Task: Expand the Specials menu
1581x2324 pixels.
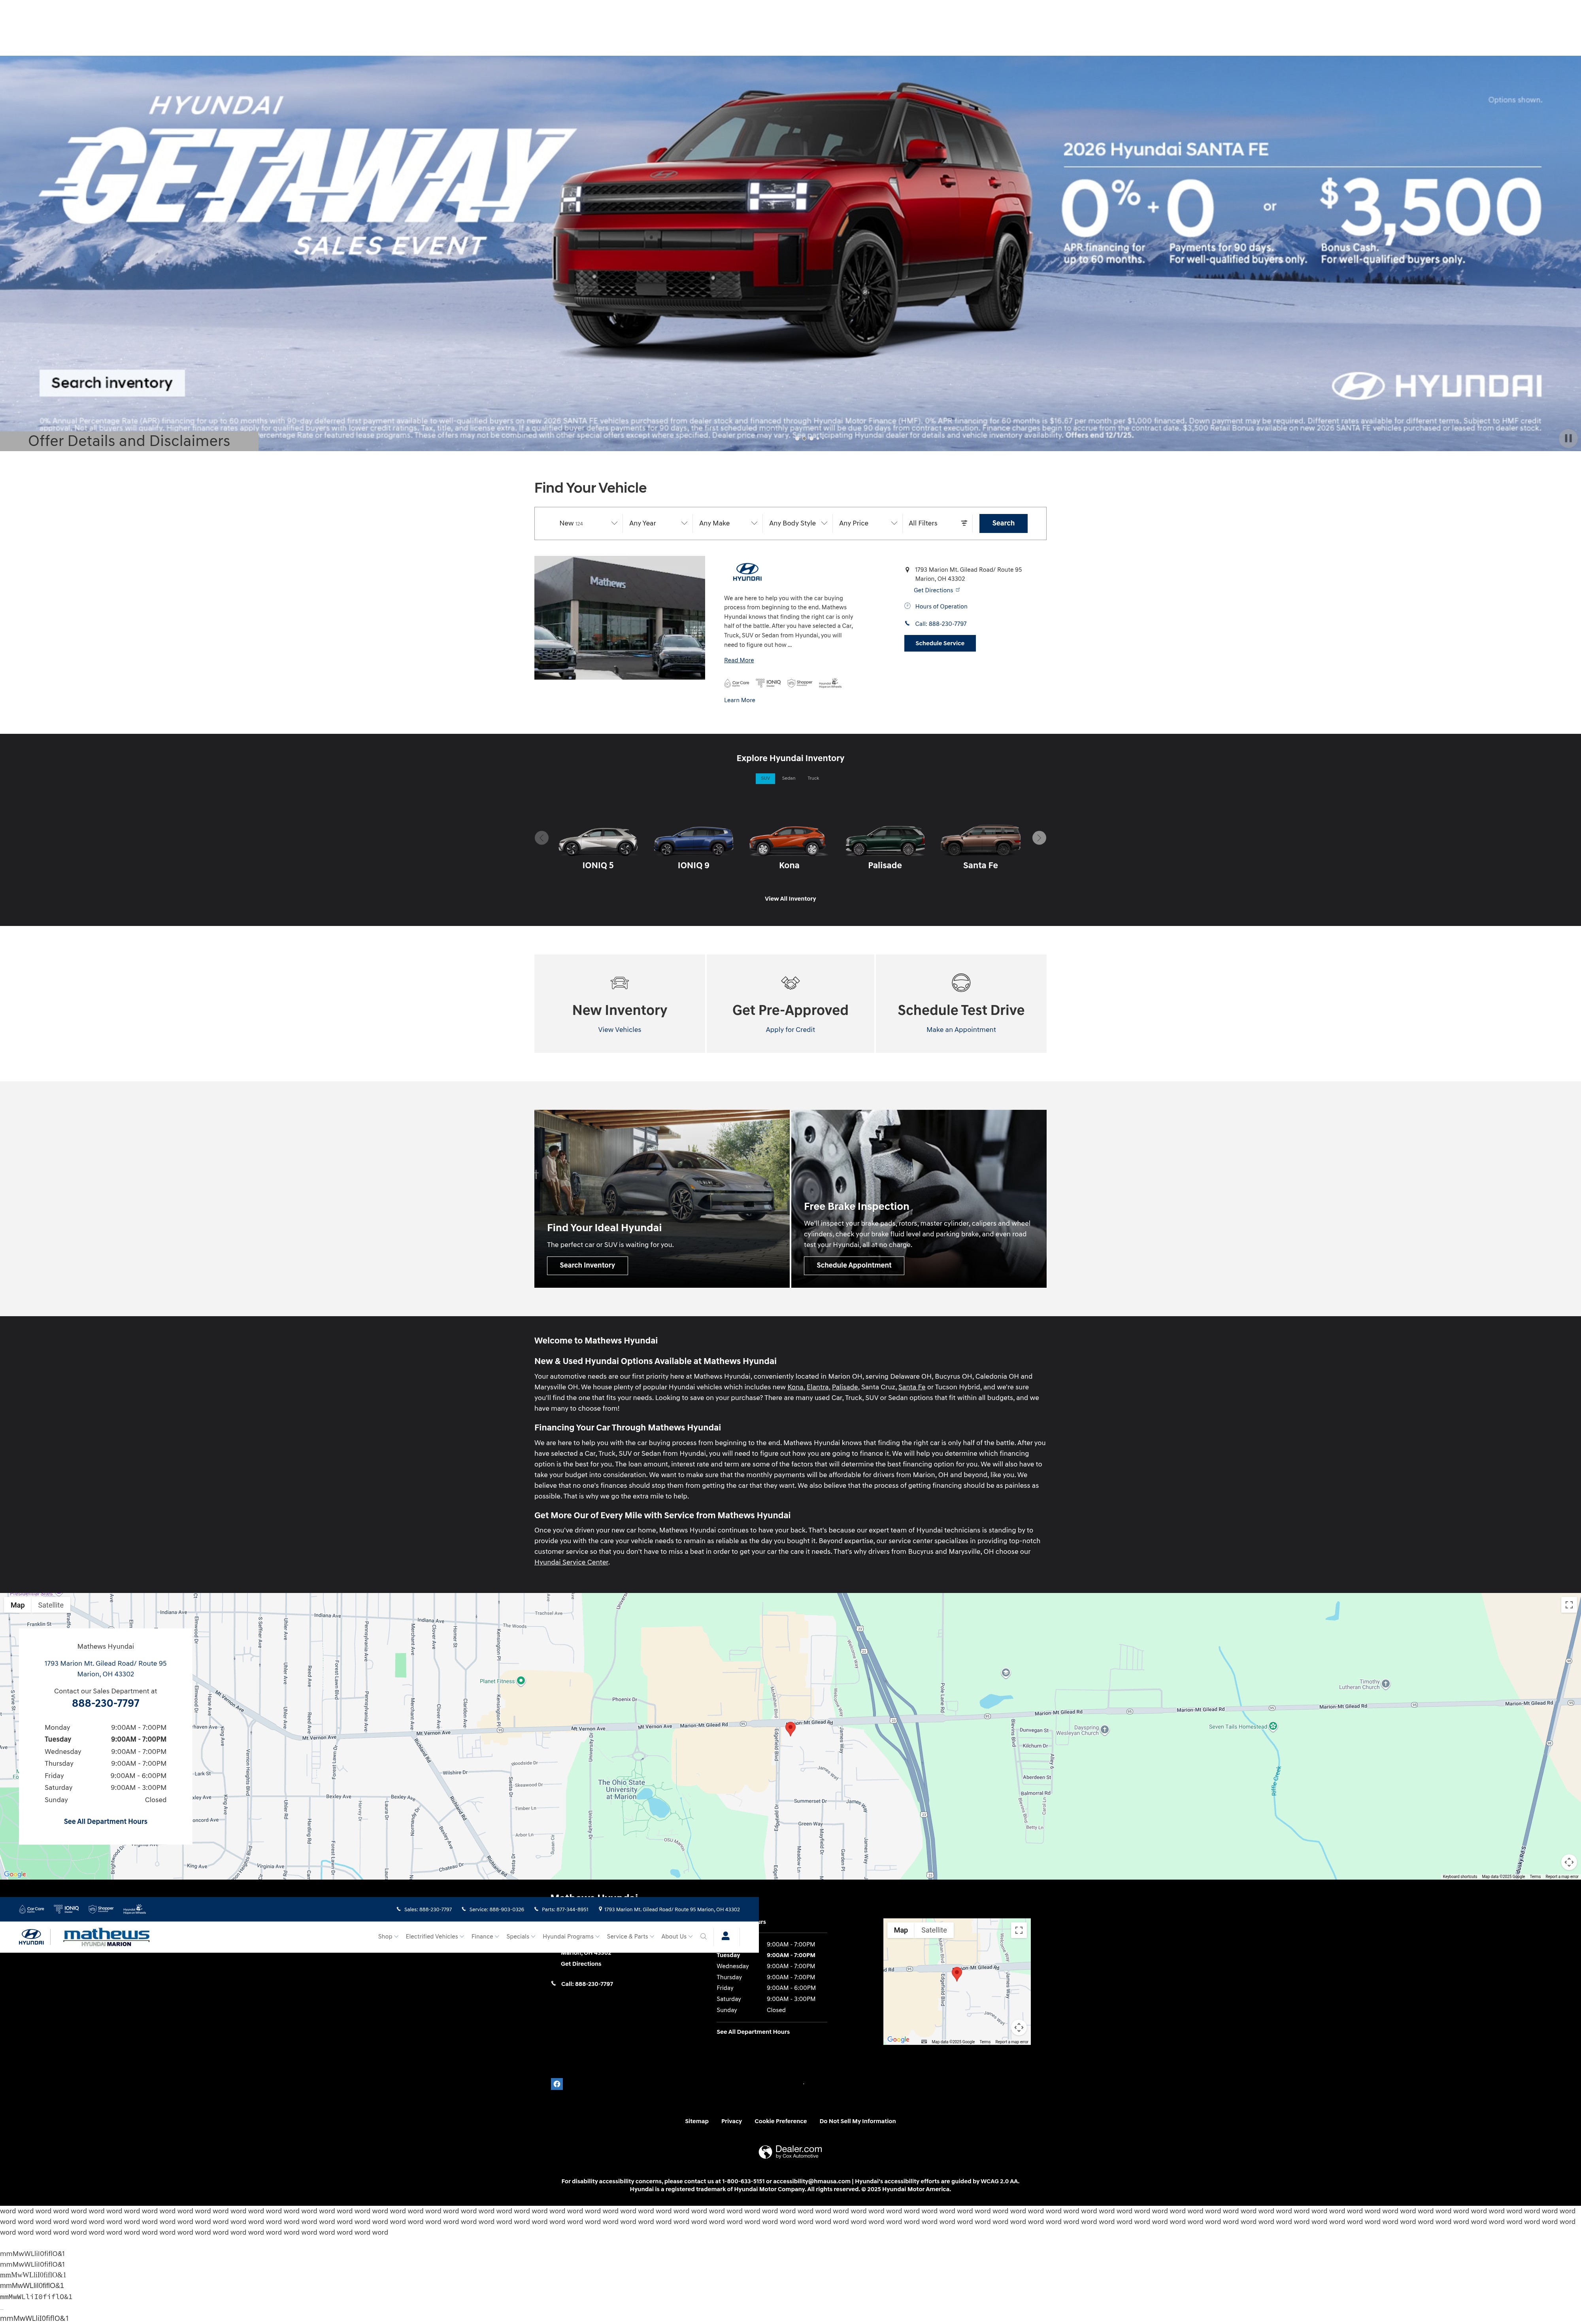Action: [521, 1937]
